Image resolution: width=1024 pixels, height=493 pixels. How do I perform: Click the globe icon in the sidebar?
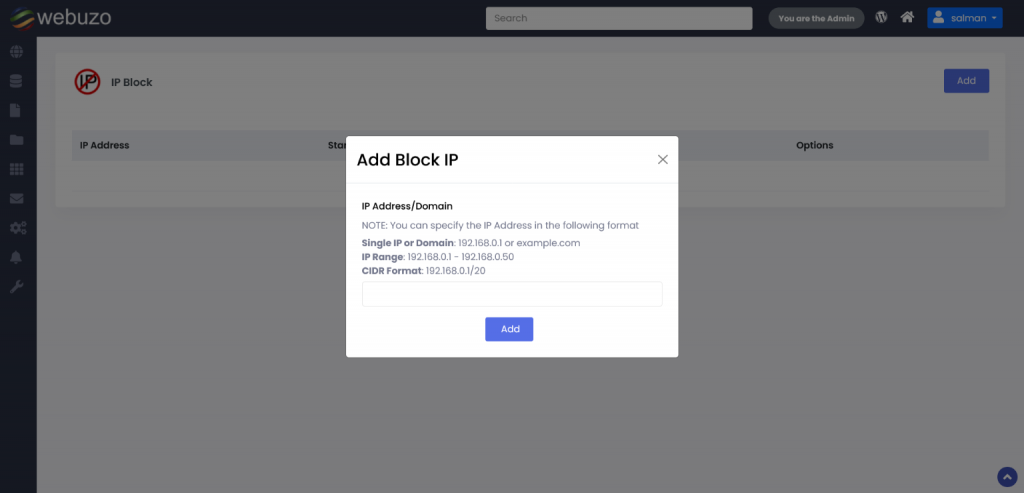[x=17, y=52]
